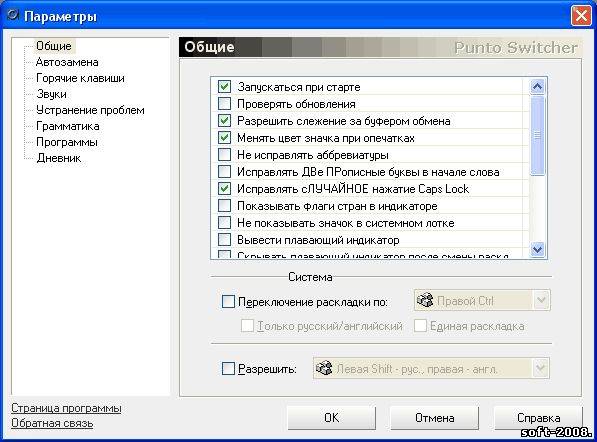
Task: Click the Отмена button
Action: tap(434, 418)
